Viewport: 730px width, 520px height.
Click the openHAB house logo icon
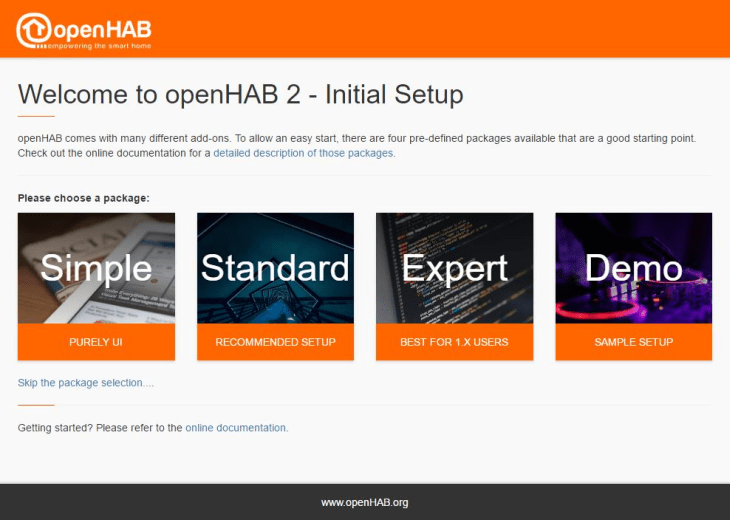coord(34,29)
